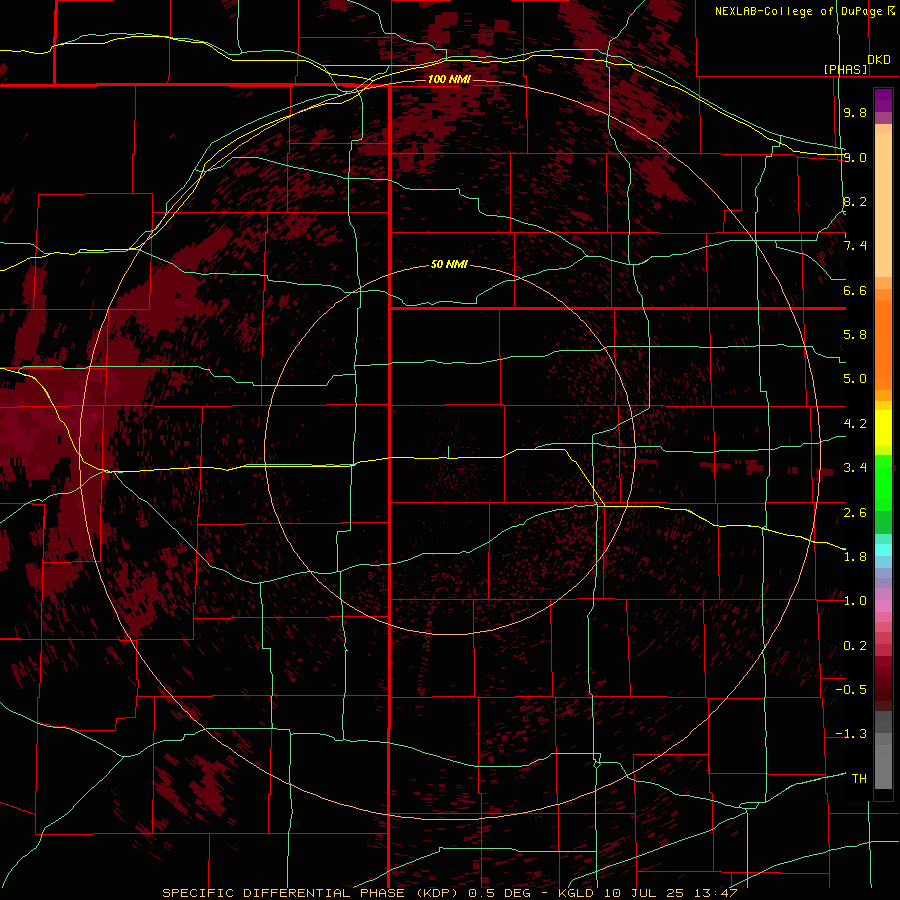Pick the purple segment at the color bar top
900x900 pixels.
pos(883,100)
